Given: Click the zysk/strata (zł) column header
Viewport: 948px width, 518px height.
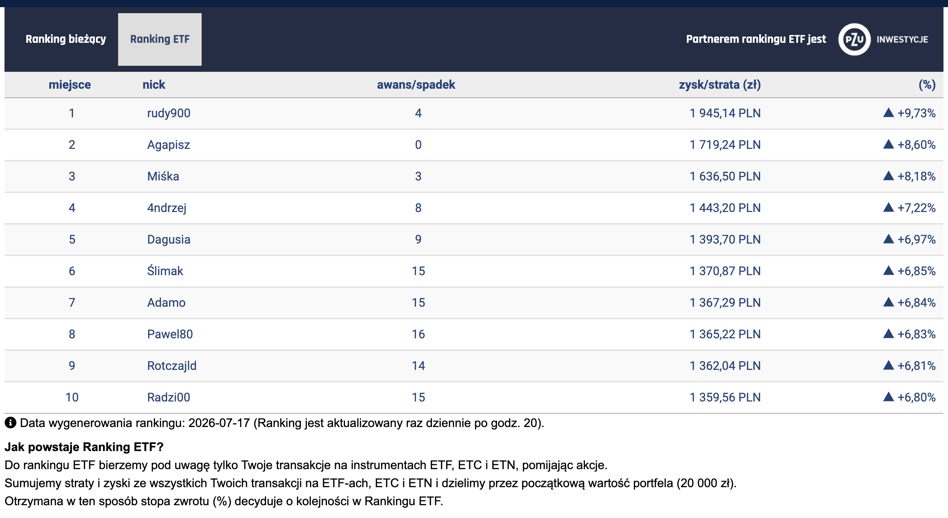Looking at the screenshot, I should tap(719, 85).
